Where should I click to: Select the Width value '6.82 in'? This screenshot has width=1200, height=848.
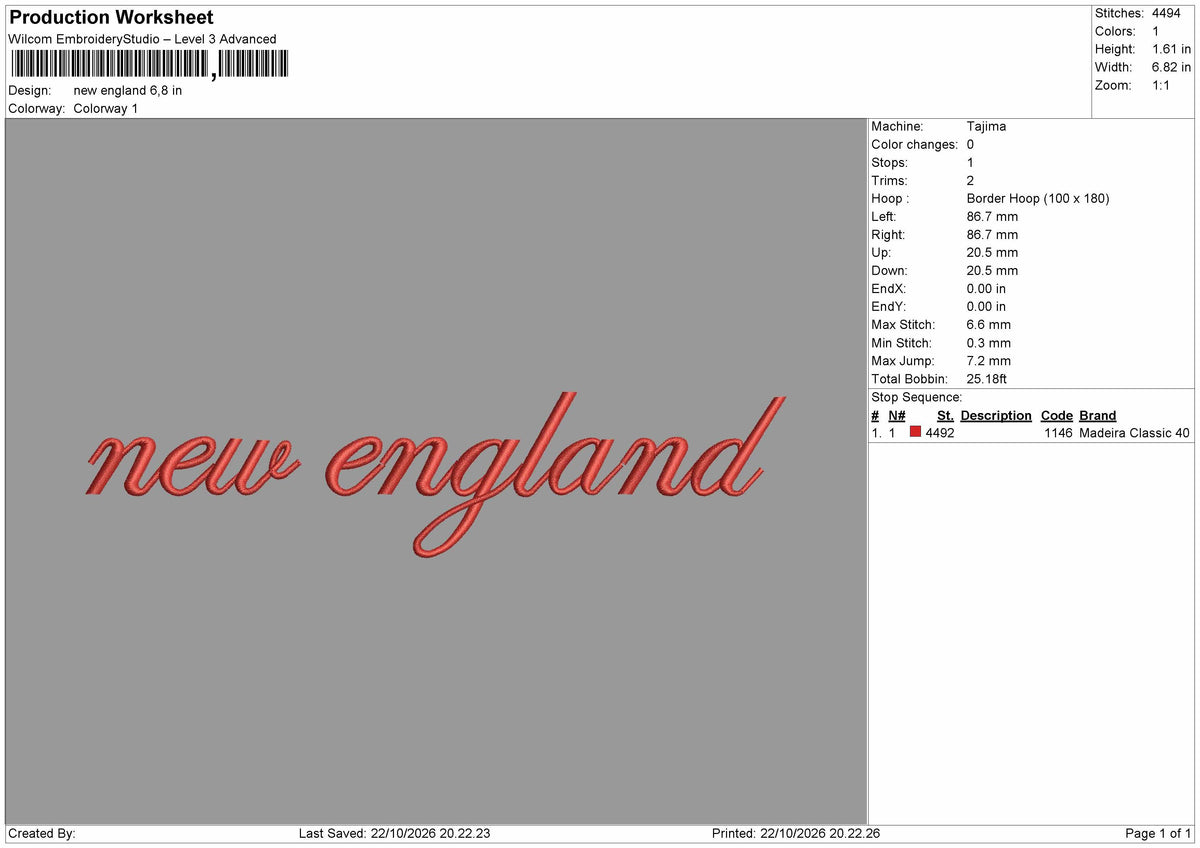point(1172,67)
